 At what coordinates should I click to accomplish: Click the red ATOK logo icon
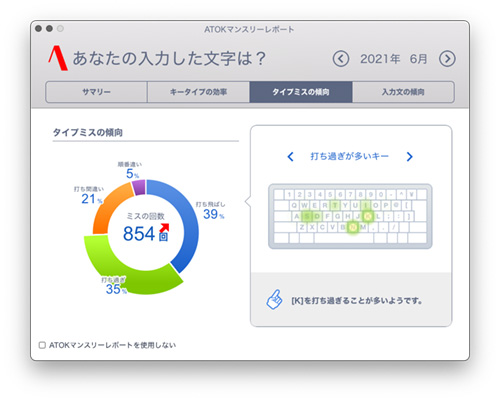(x=58, y=58)
